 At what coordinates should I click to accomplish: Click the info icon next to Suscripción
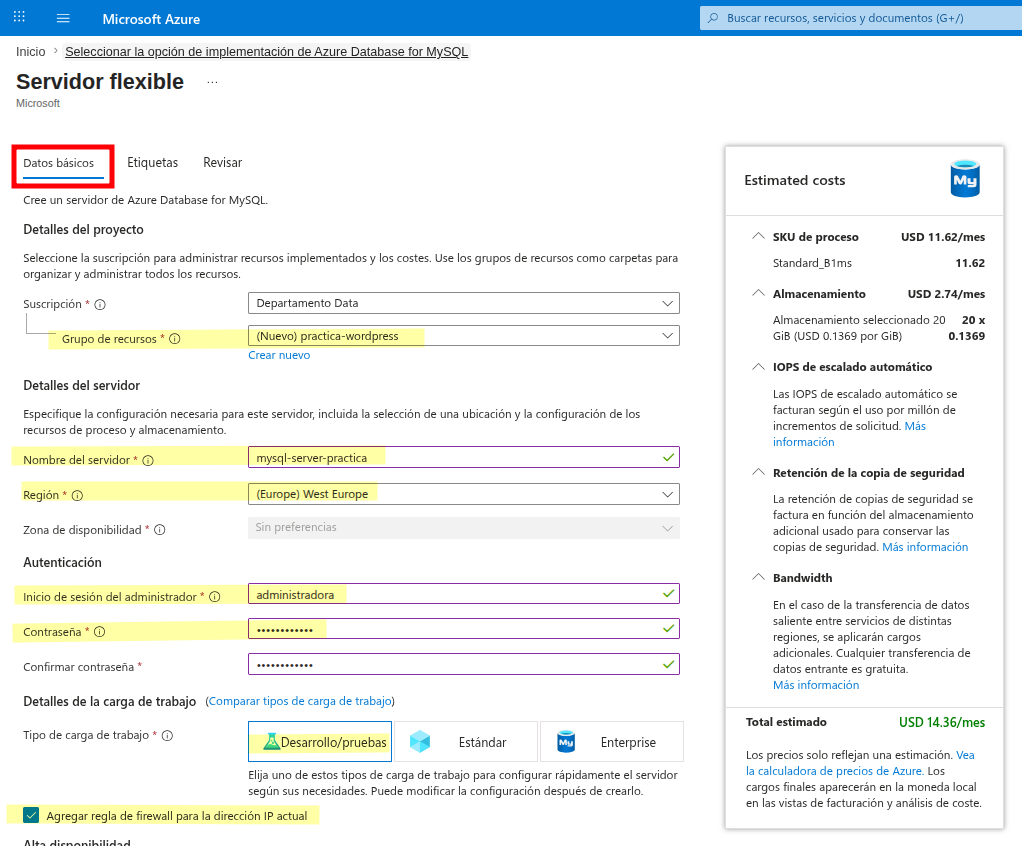click(100, 304)
